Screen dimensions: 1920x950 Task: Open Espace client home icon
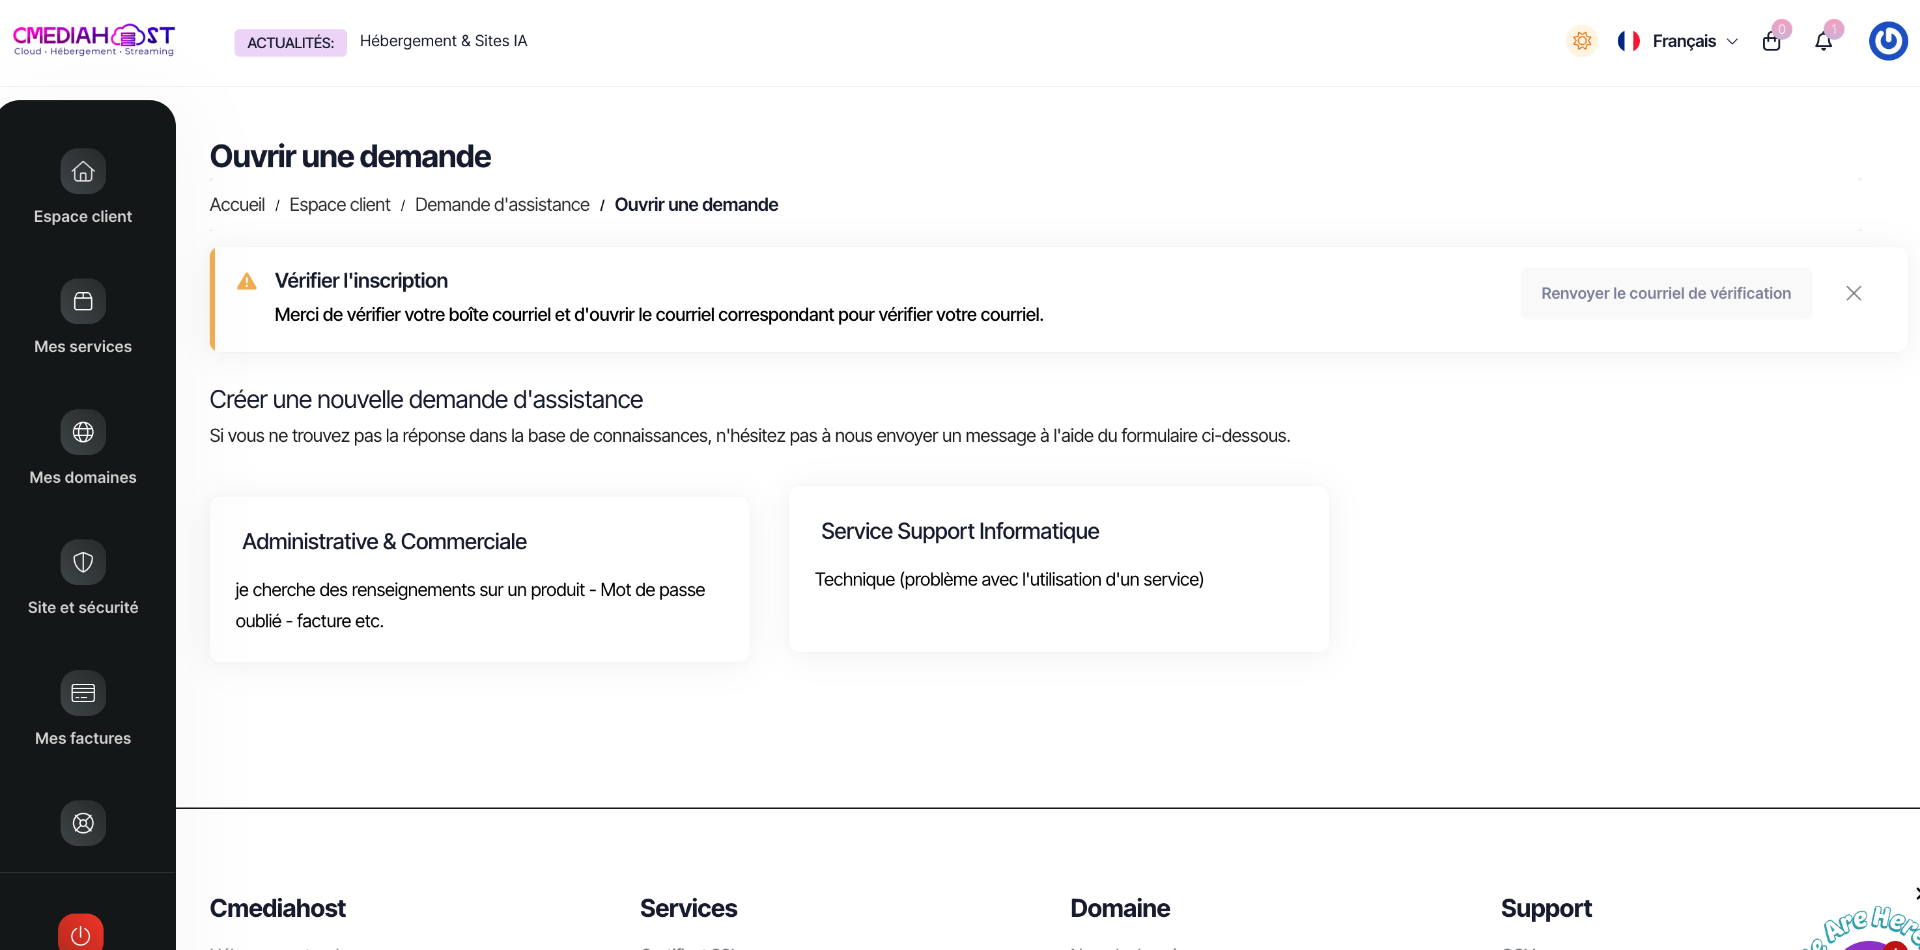[83, 171]
